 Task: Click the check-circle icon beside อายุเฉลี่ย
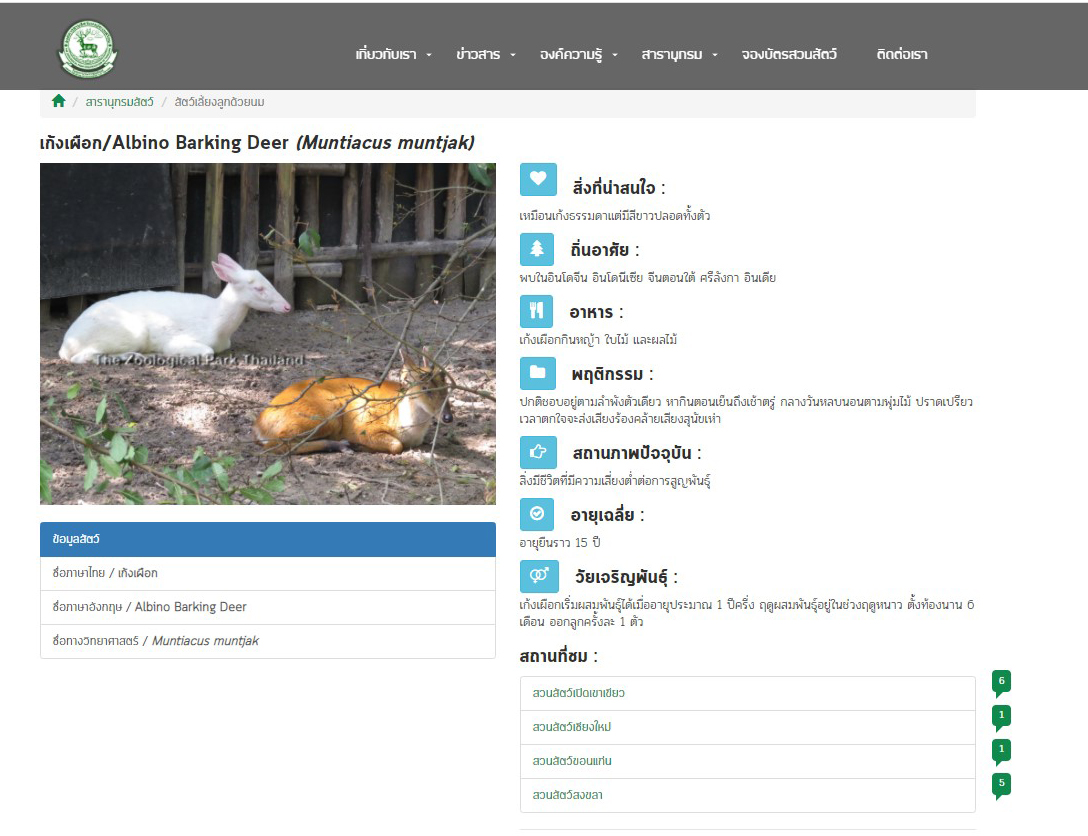coord(537,514)
